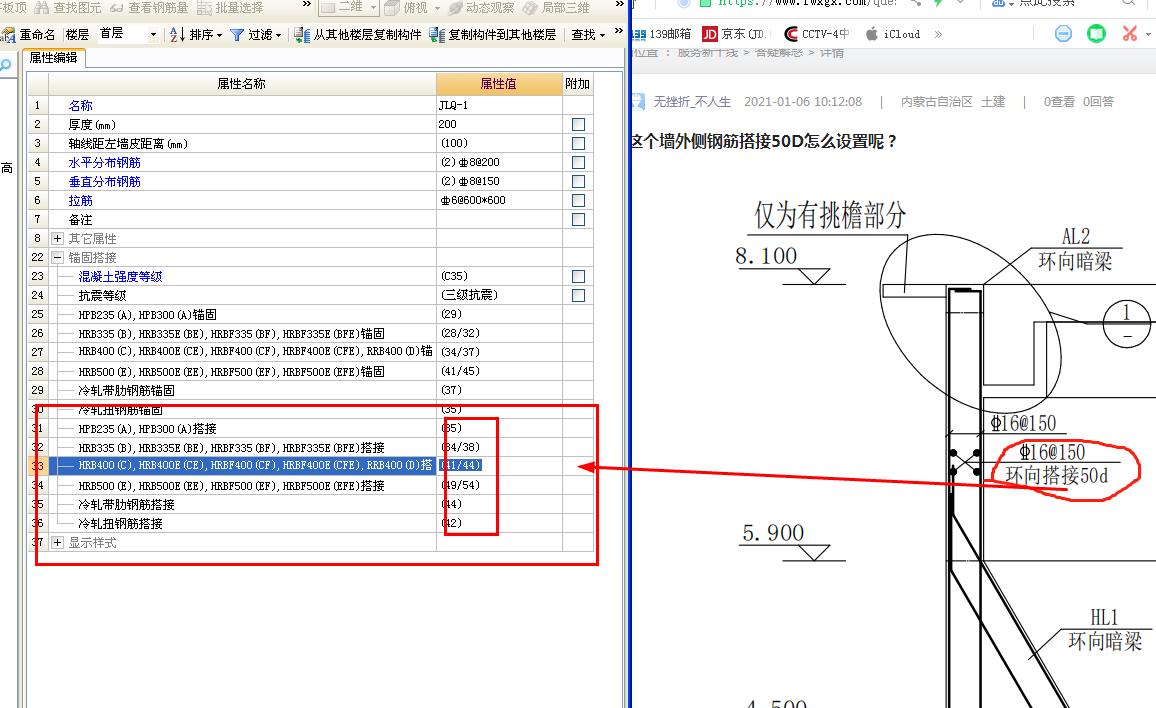Toggle 附加 checkbox for 混凝土强度等级 row
1156x708 pixels.
(x=579, y=277)
